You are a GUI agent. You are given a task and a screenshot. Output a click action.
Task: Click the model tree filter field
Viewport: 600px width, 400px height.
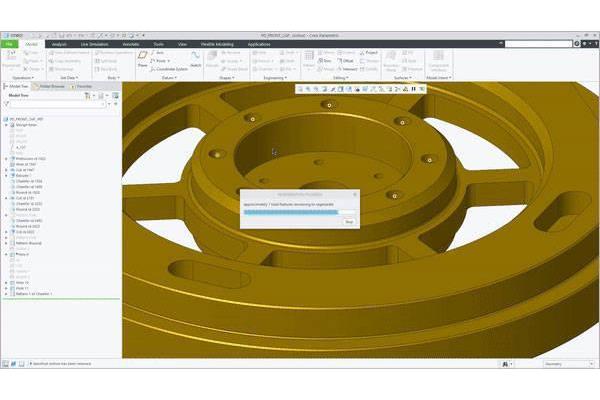(57, 104)
